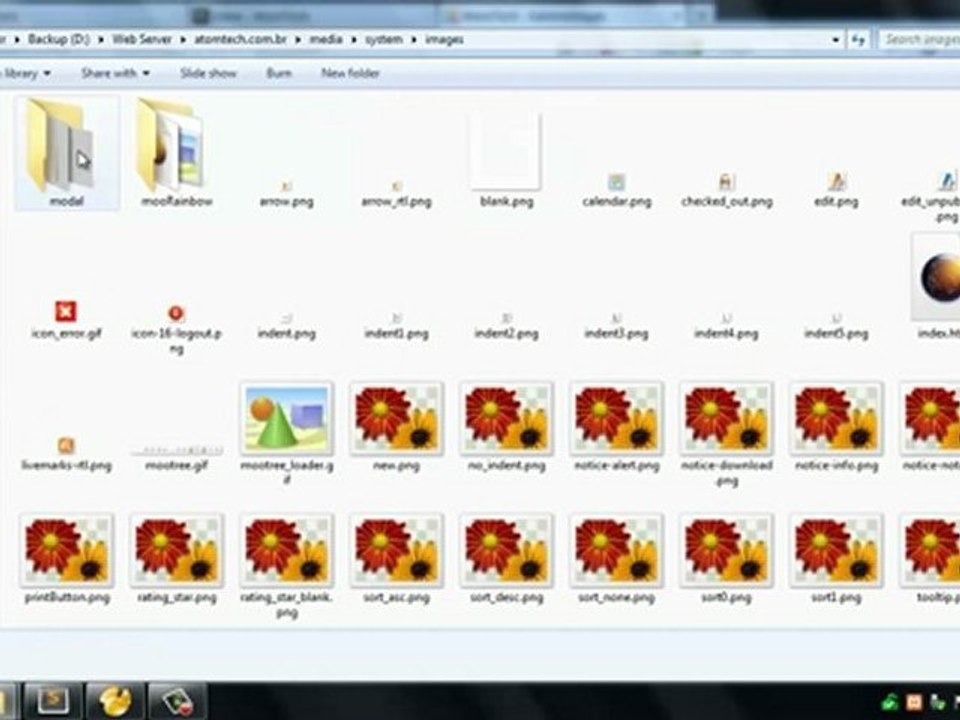Select the icon-16-logout.png file

pyautogui.click(x=176, y=331)
